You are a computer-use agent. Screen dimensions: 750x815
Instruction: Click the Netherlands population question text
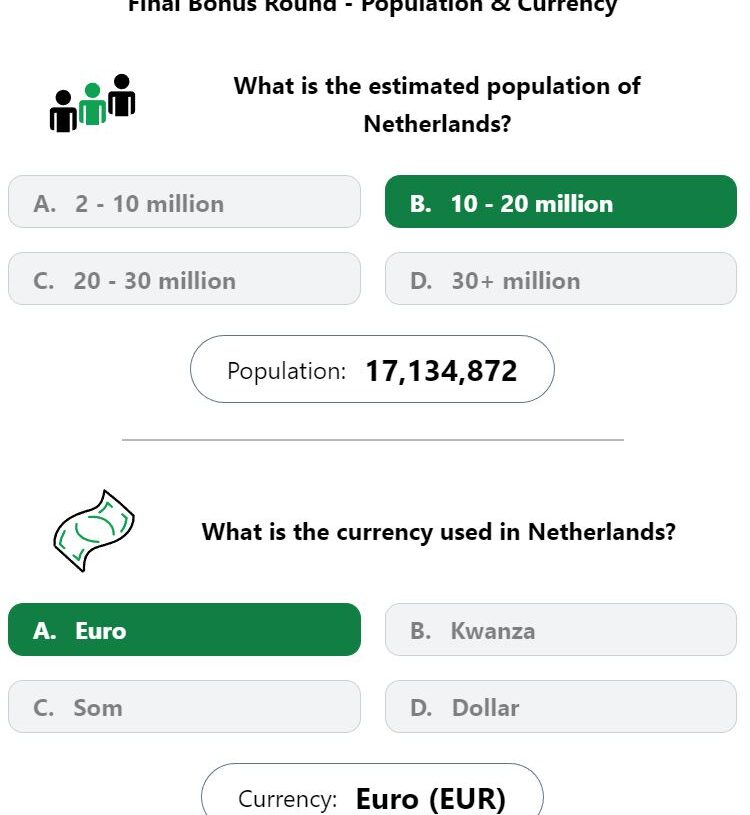437,104
